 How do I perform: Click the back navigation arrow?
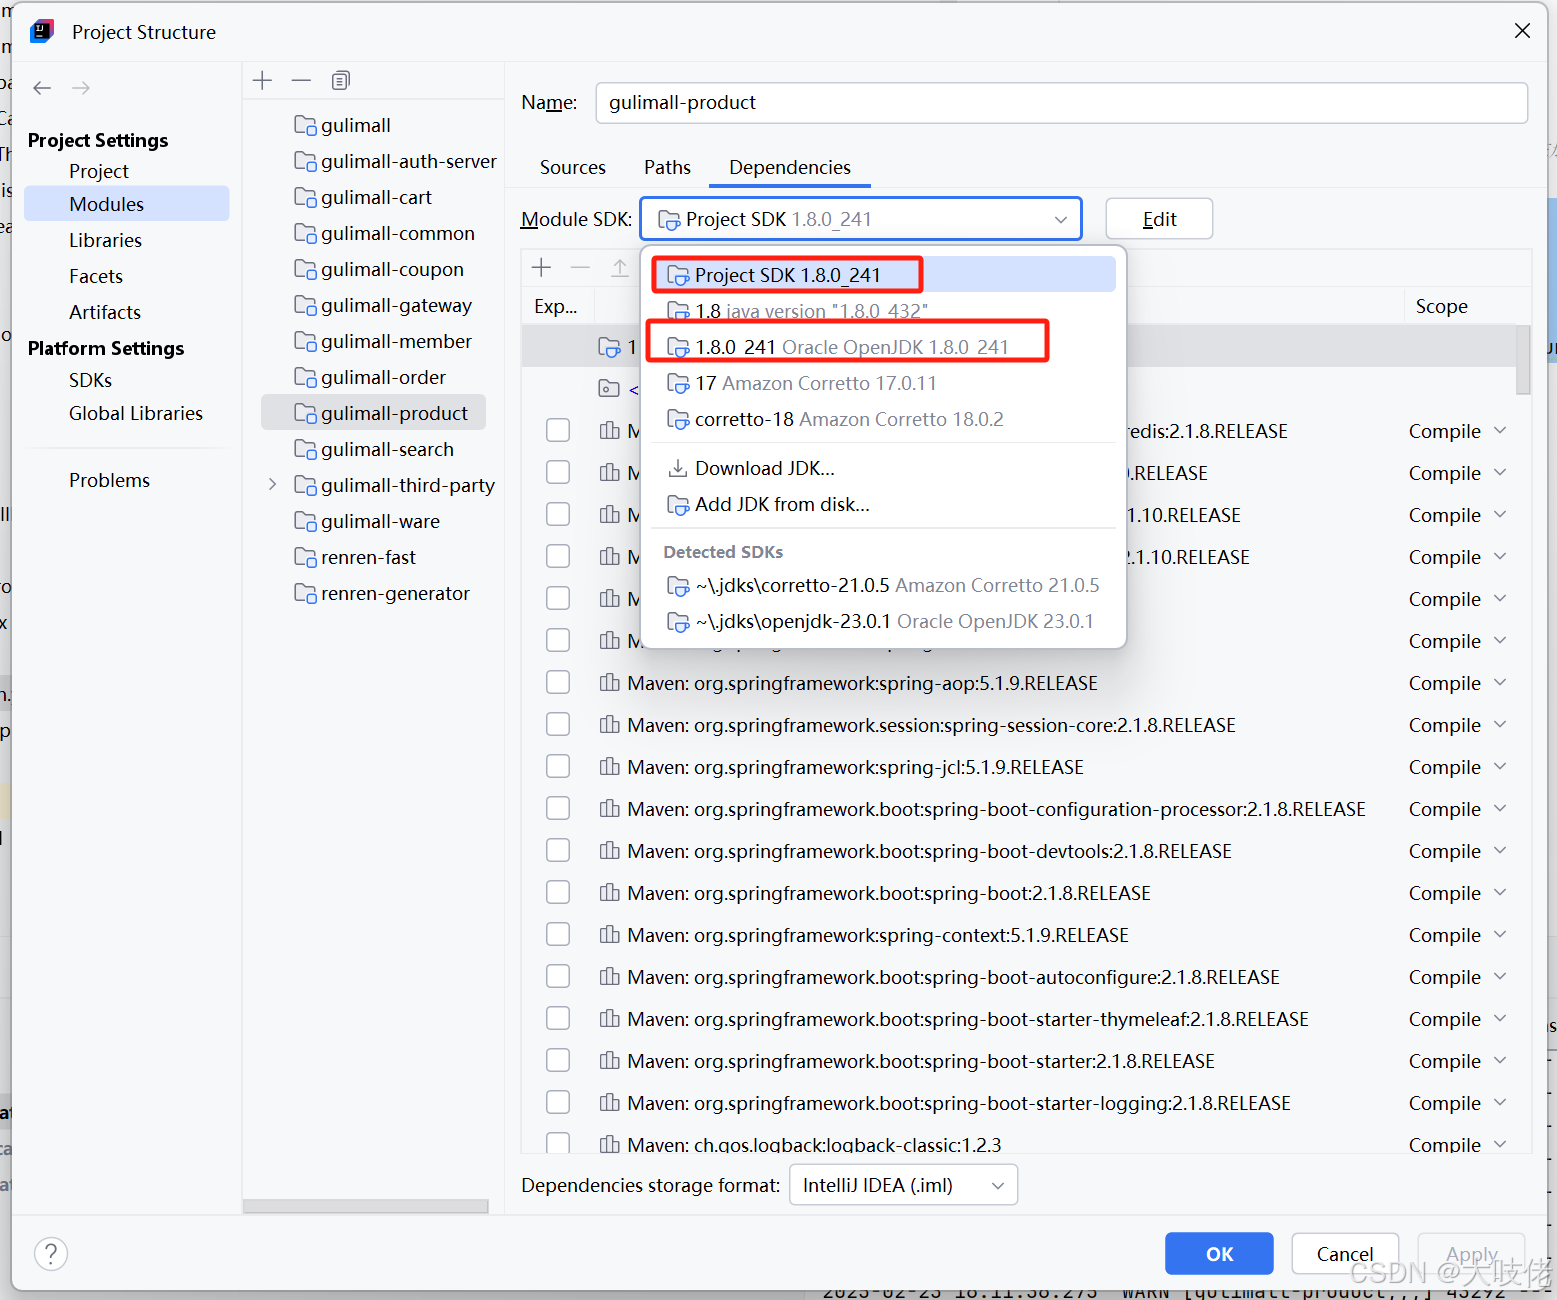[42, 88]
